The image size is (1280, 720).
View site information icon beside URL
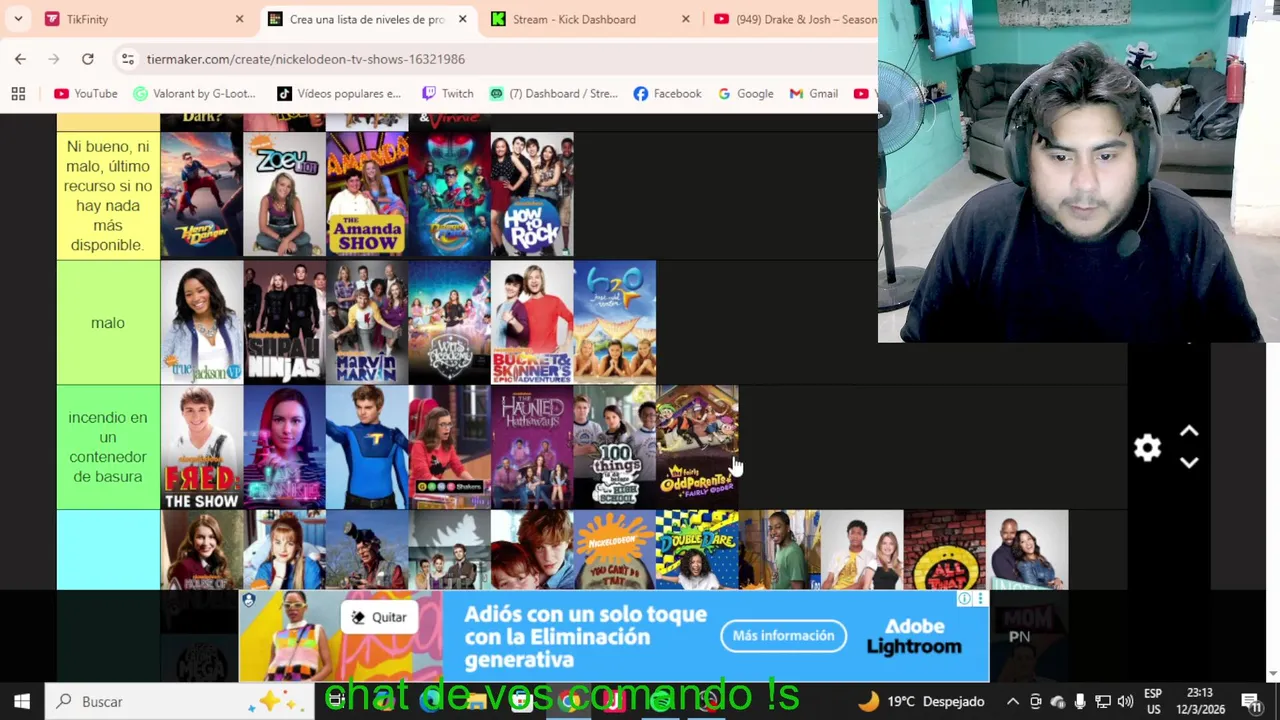tap(127, 59)
